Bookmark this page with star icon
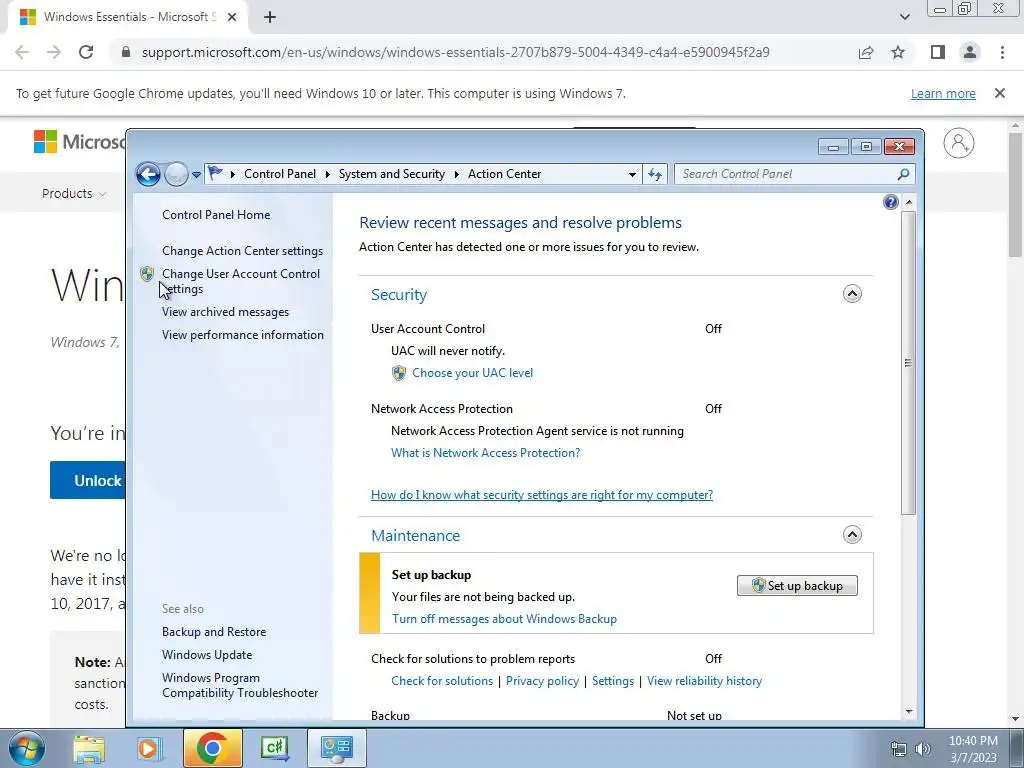This screenshot has height=768, width=1024. click(898, 52)
